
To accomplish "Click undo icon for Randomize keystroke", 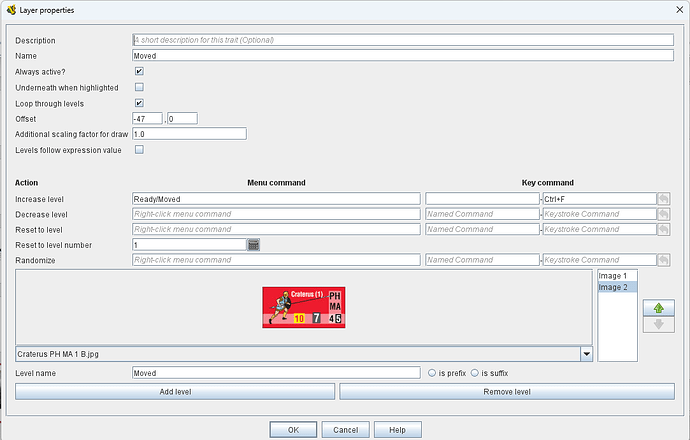I will (664, 260).
